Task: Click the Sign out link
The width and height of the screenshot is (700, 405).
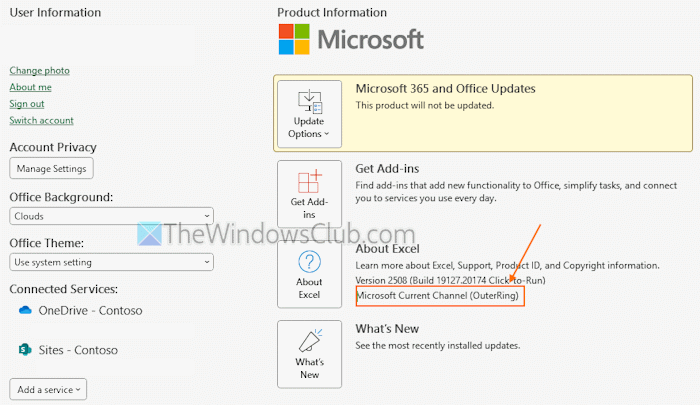Action: [x=27, y=104]
